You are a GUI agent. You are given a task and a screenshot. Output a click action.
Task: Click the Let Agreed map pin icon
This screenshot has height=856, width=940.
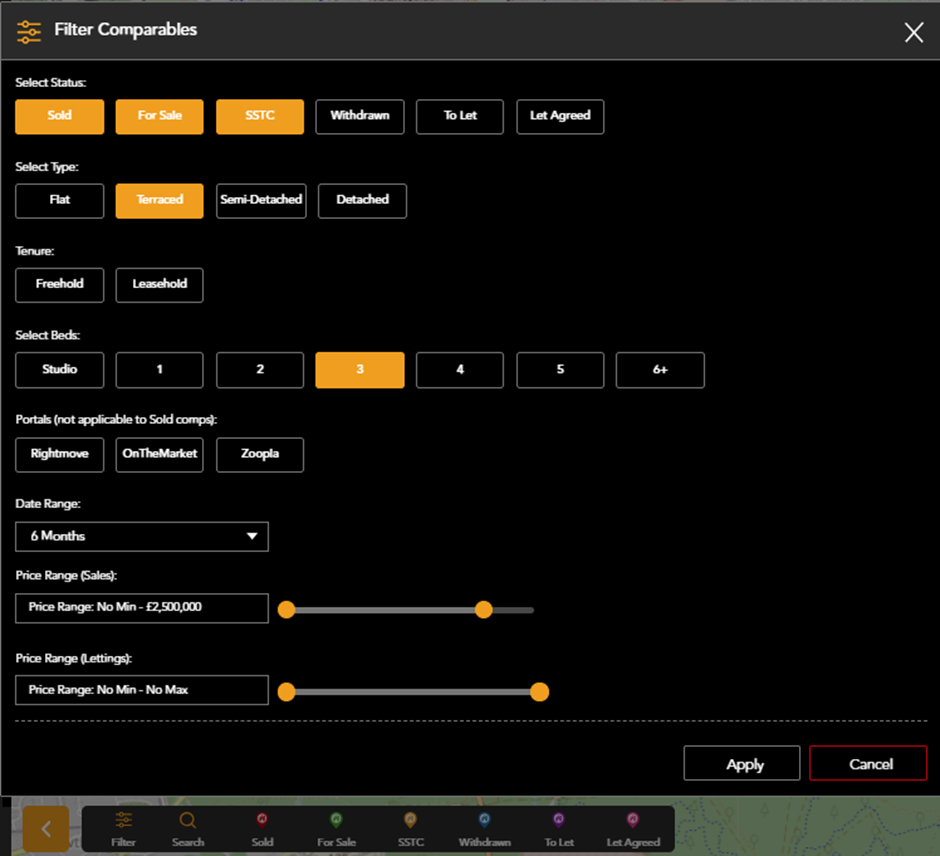(x=633, y=821)
